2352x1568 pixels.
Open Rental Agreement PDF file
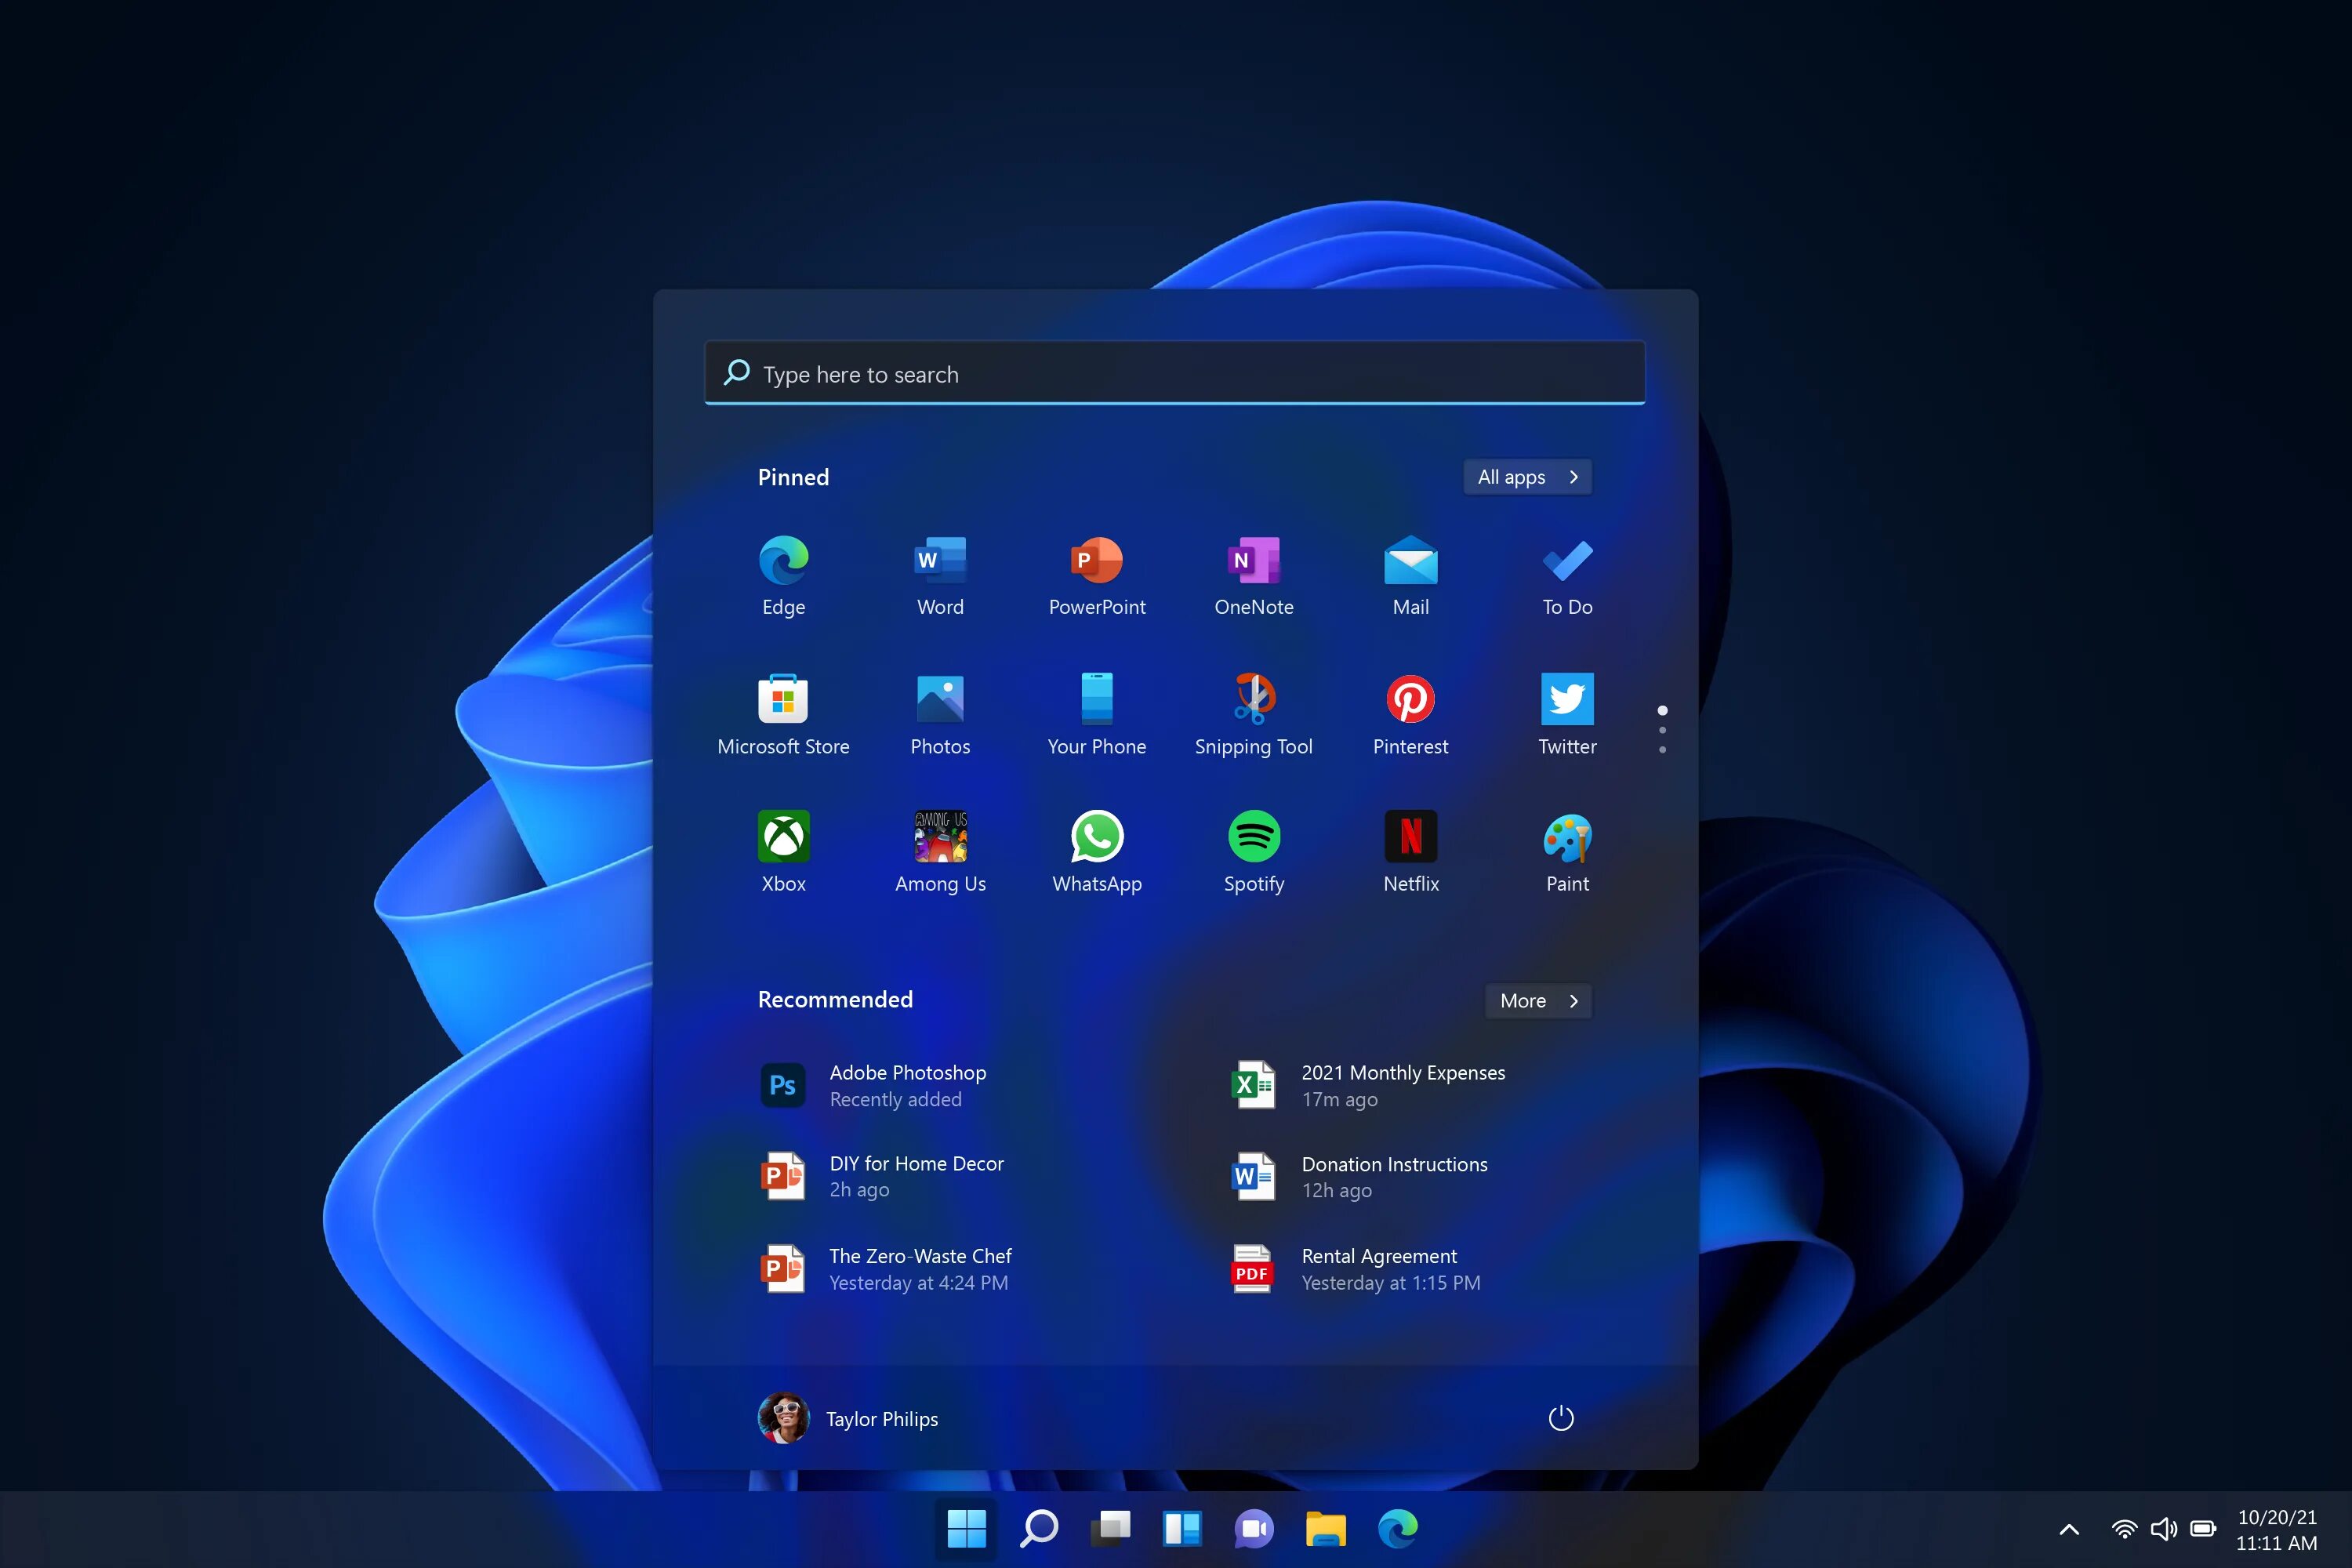1377,1267
